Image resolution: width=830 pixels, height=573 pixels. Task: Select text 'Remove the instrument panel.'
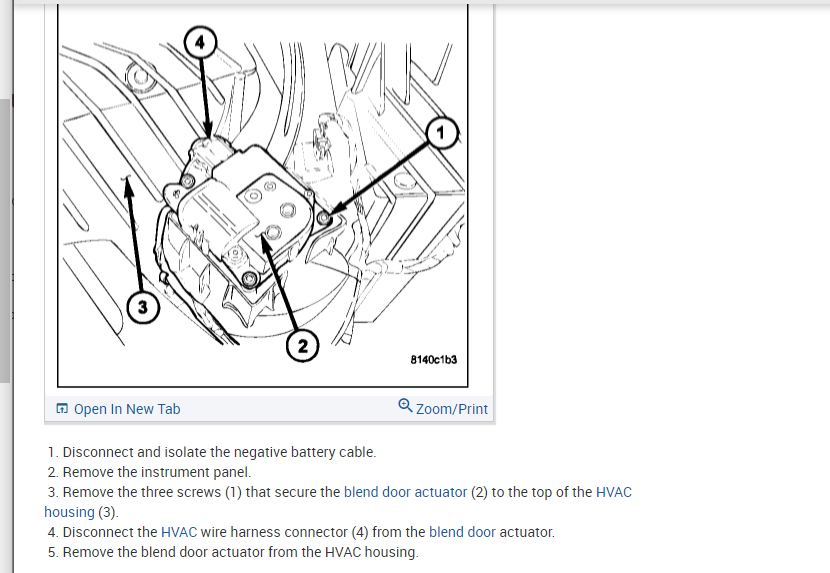click(157, 472)
